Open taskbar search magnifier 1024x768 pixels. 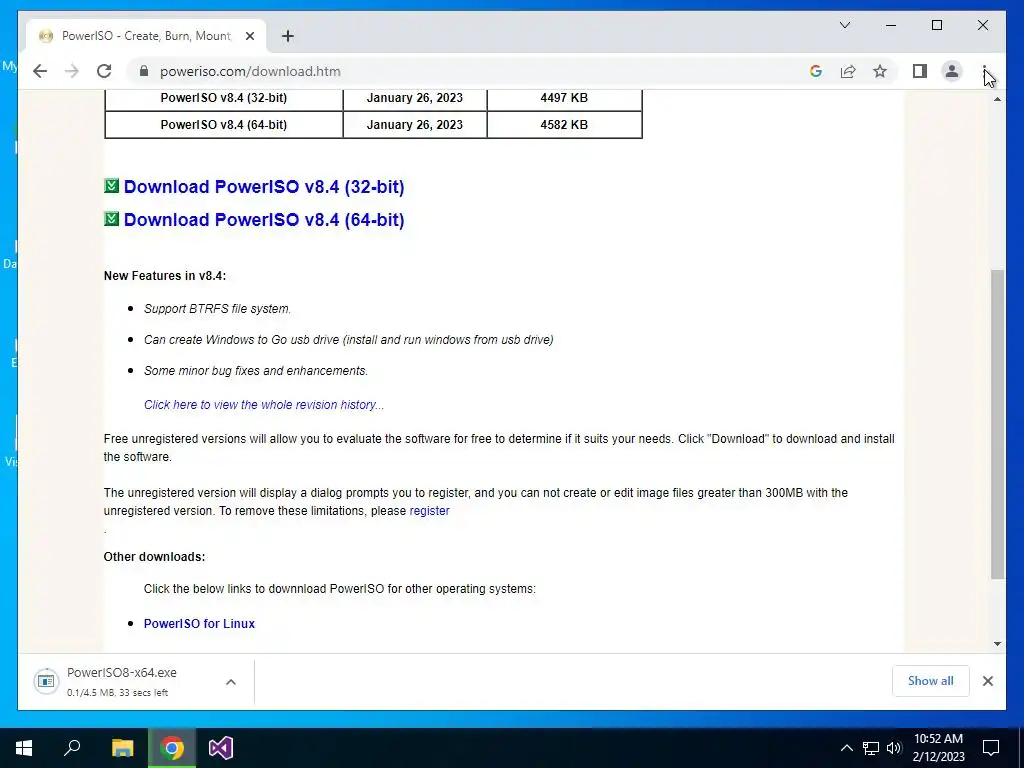click(x=72, y=748)
